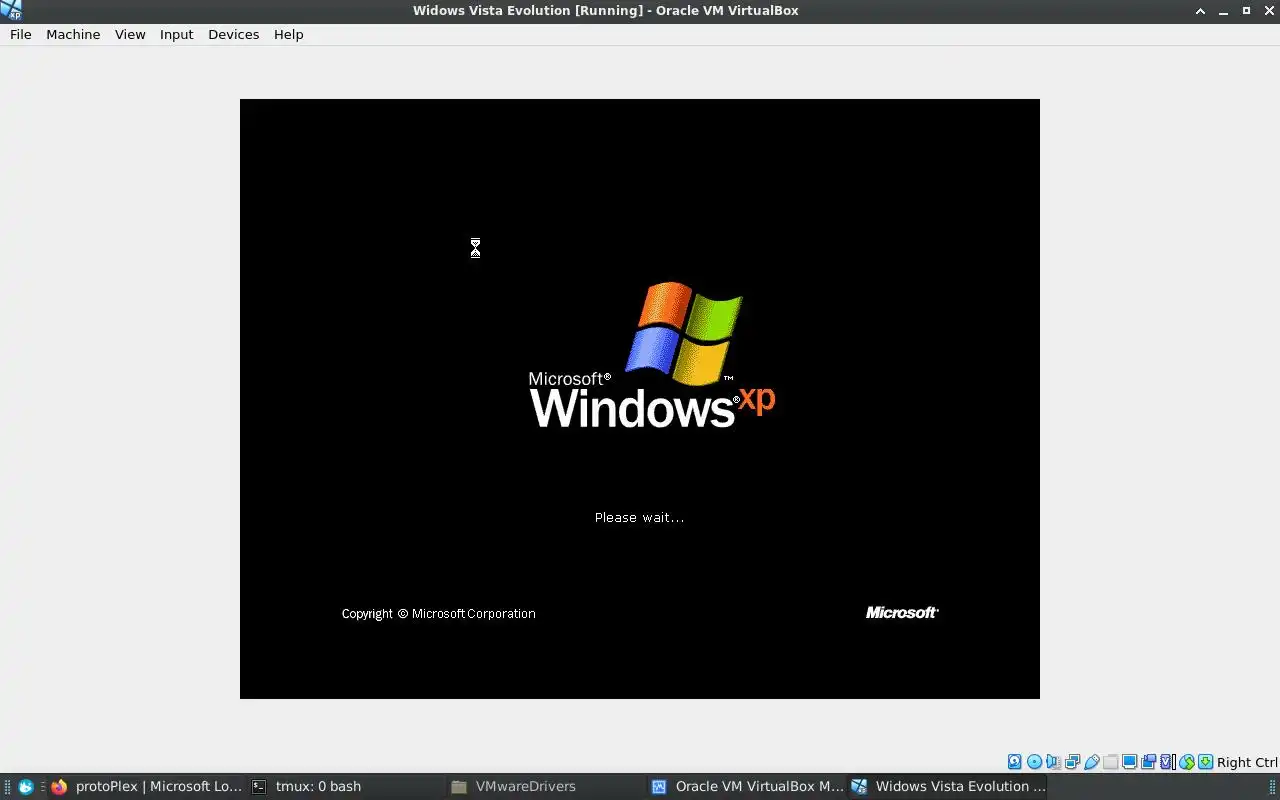The height and width of the screenshot is (800, 1280).
Task: Shade the window using title bar arrow
Action: (x=1201, y=10)
